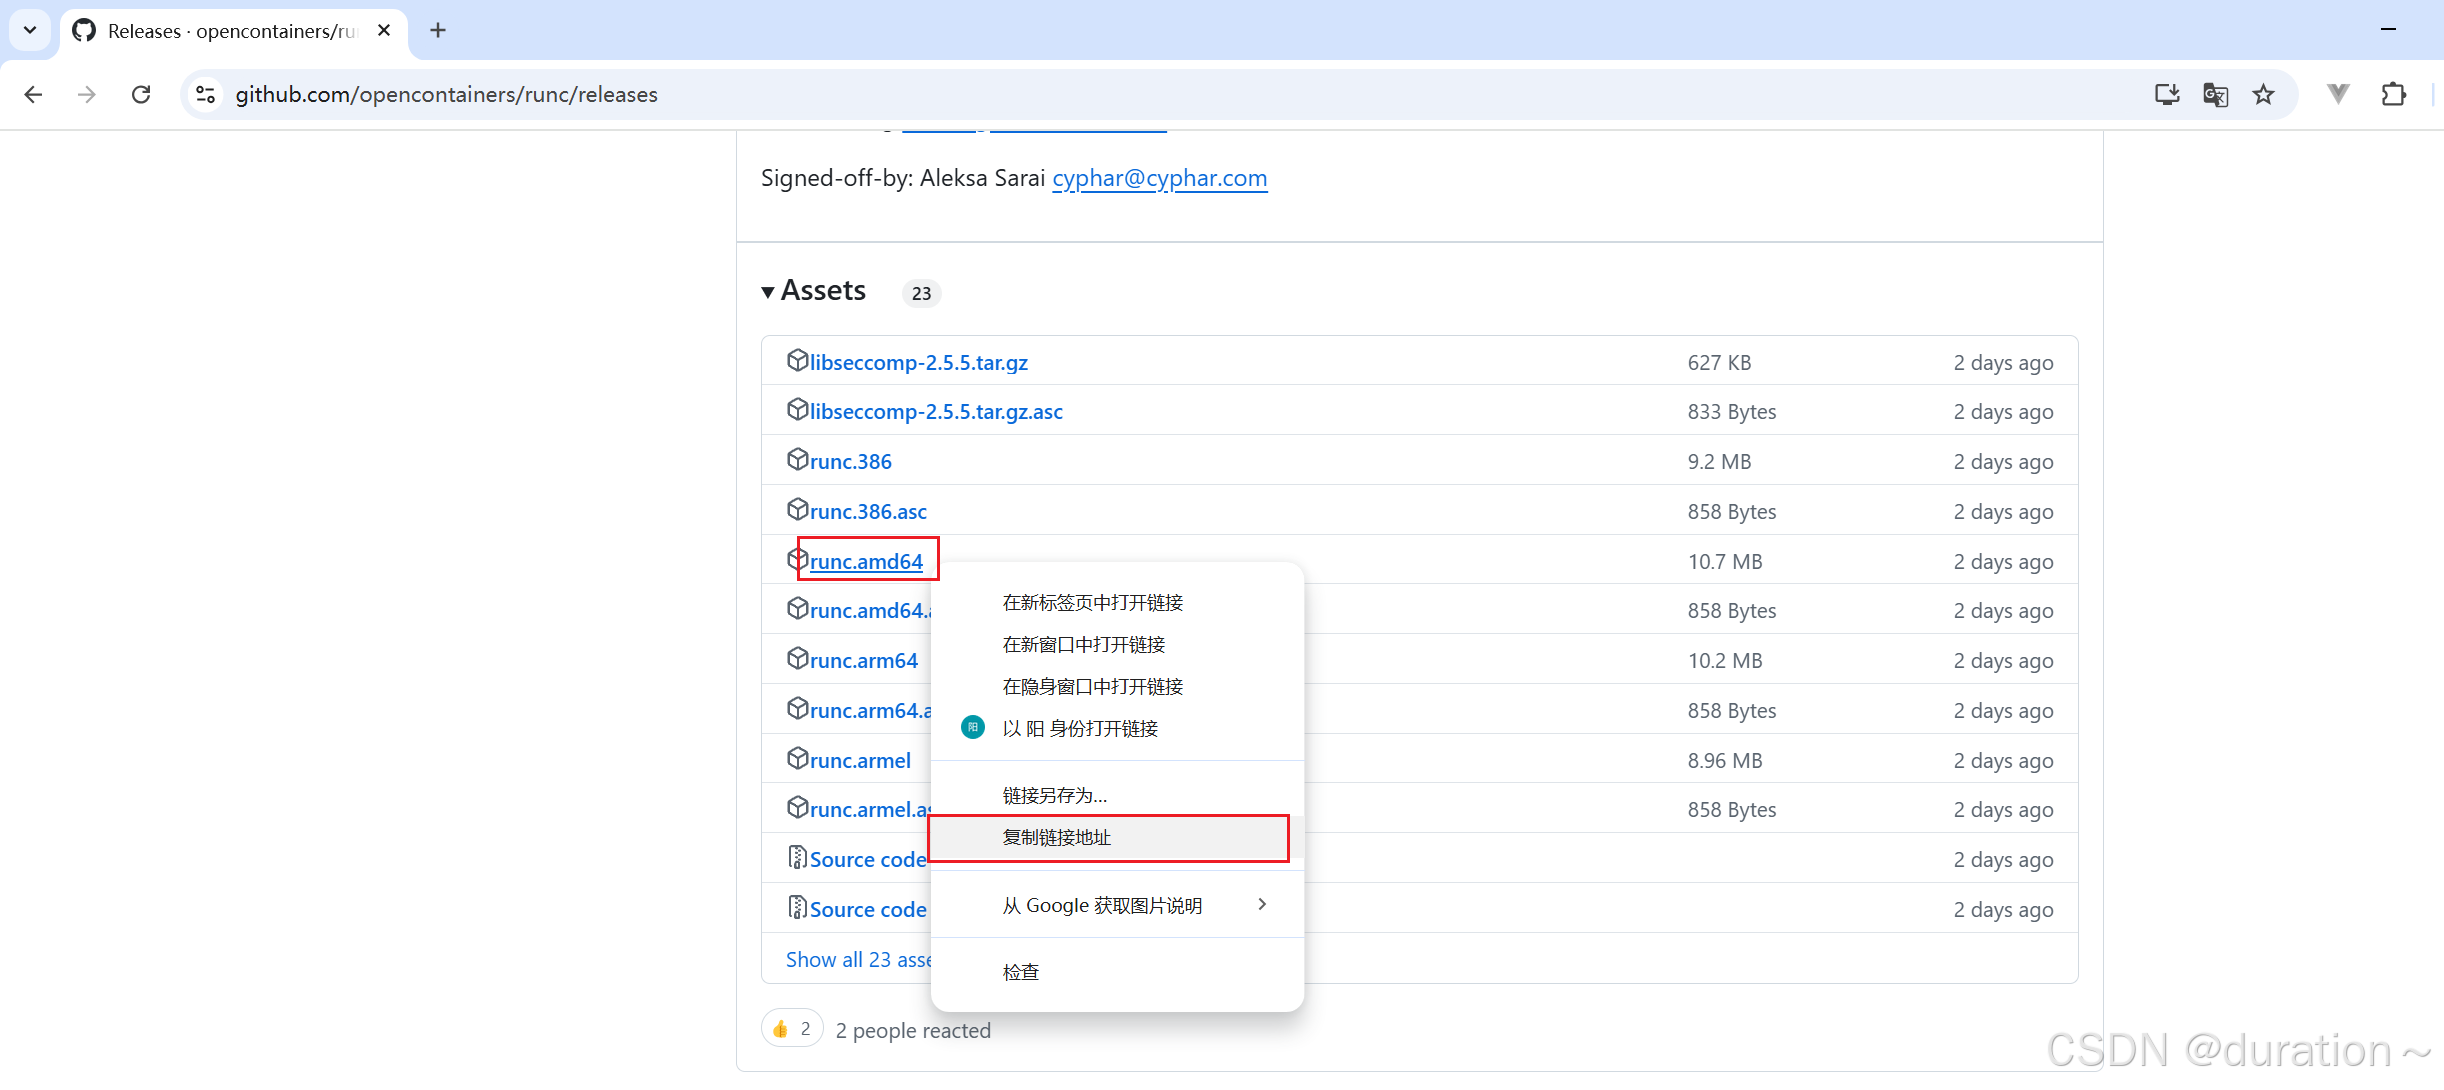Select the Releases opencontainers/runc tab
This screenshot has height=1090, width=2444.
click(233, 31)
